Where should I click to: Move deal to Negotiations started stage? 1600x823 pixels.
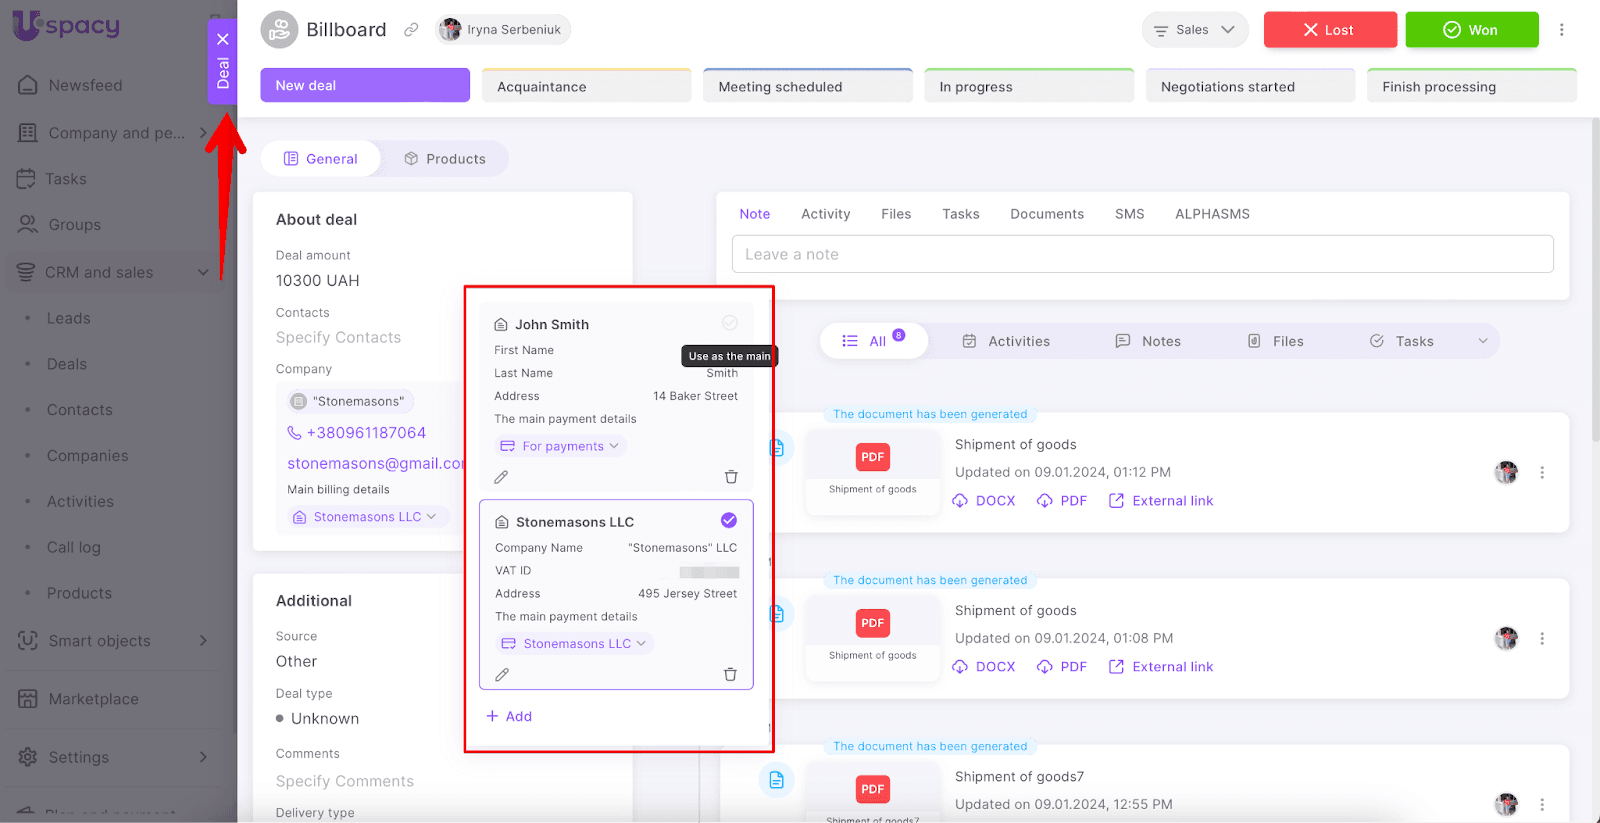click(1249, 87)
